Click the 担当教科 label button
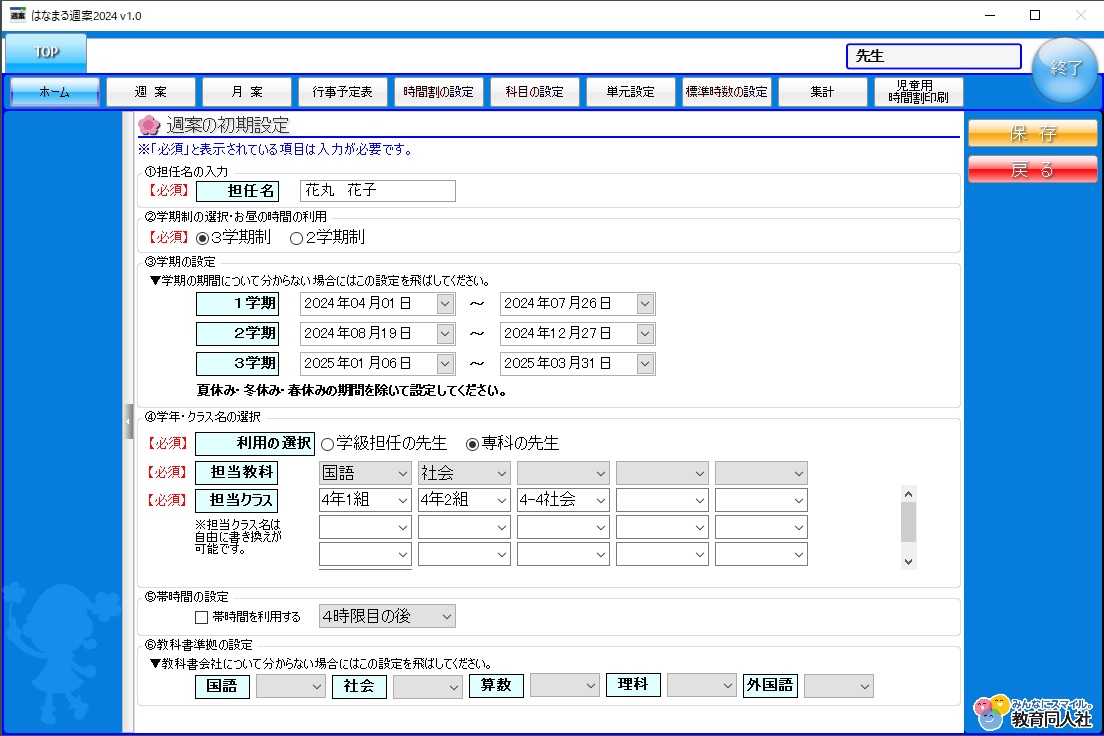The image size is (1104, 736). [237, 473]
